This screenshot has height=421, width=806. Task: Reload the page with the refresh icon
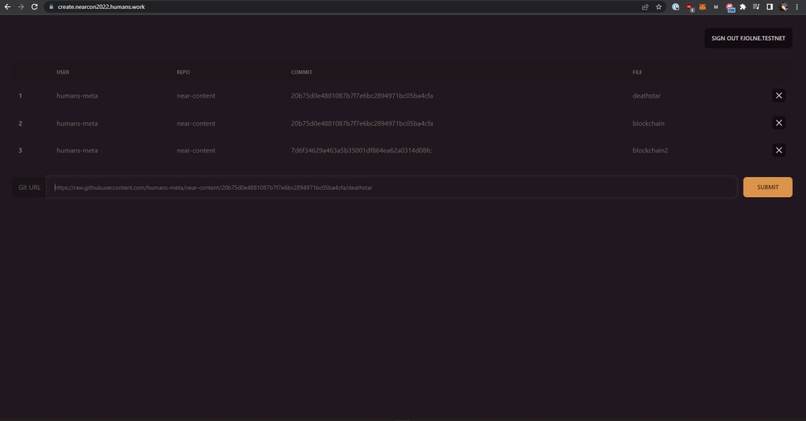[34, 7]
